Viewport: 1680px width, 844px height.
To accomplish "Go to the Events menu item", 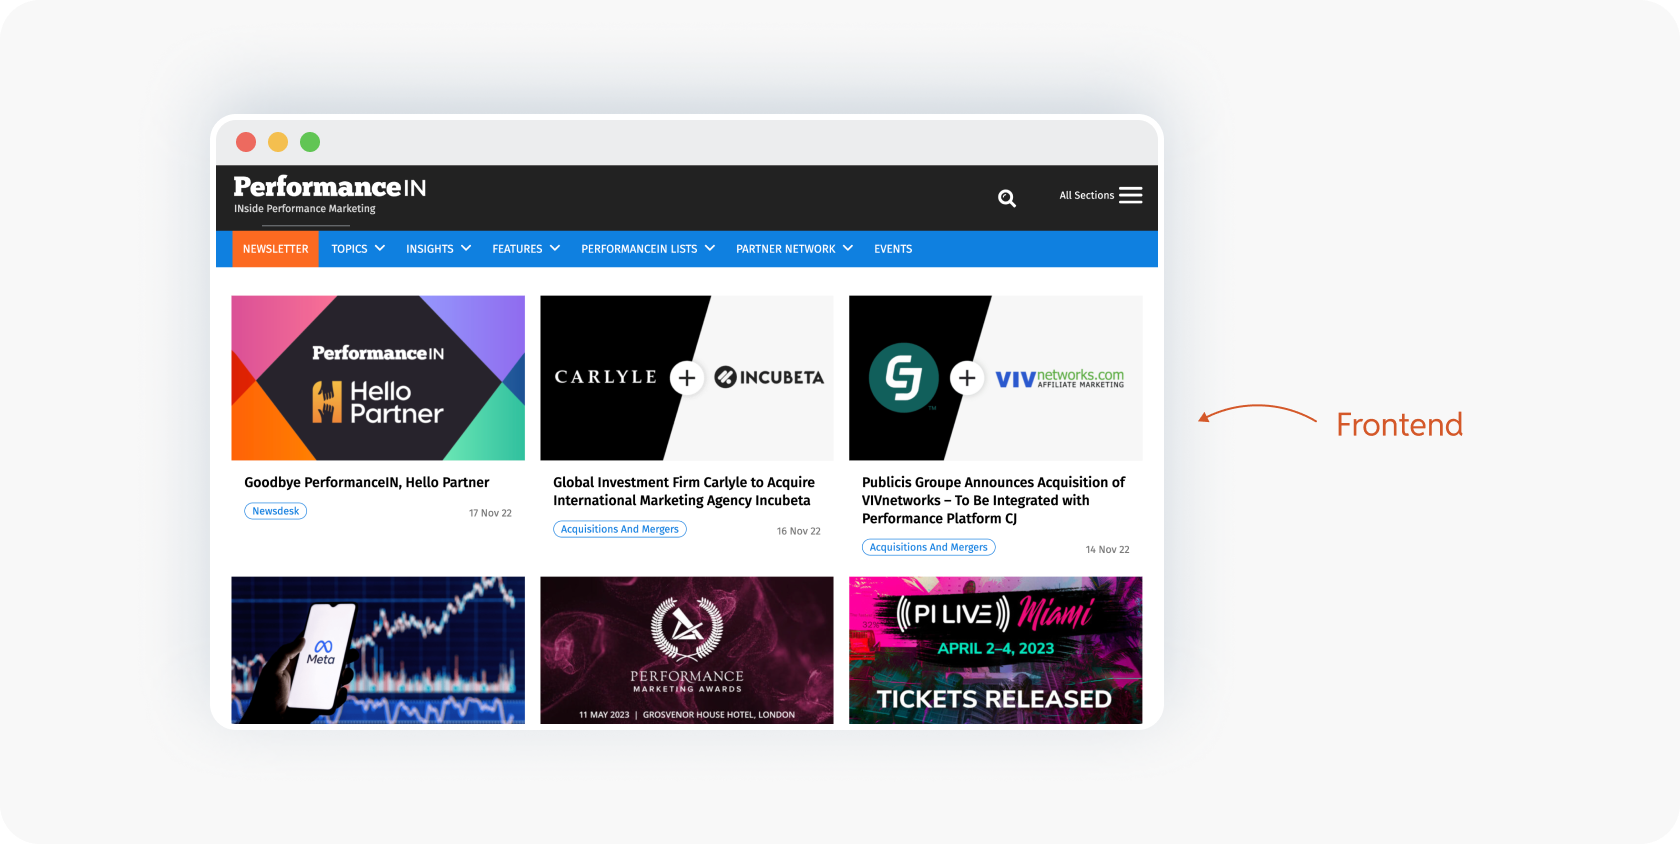I will [893, 249].
